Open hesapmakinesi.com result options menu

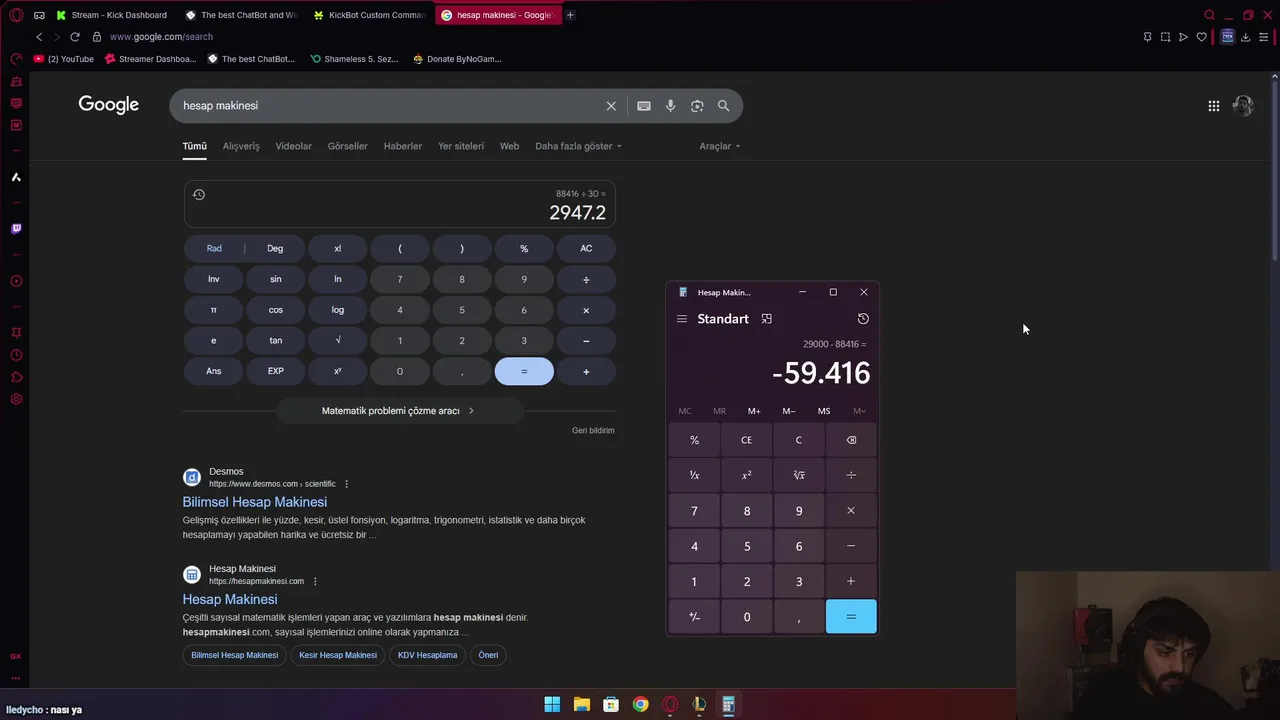[x=315, y=581]
